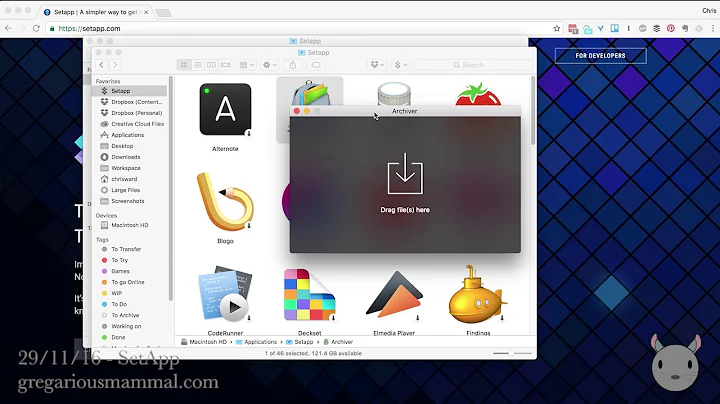Go forward in Finder
Viewport: 720px width, 404px height.
pos(115,65)
